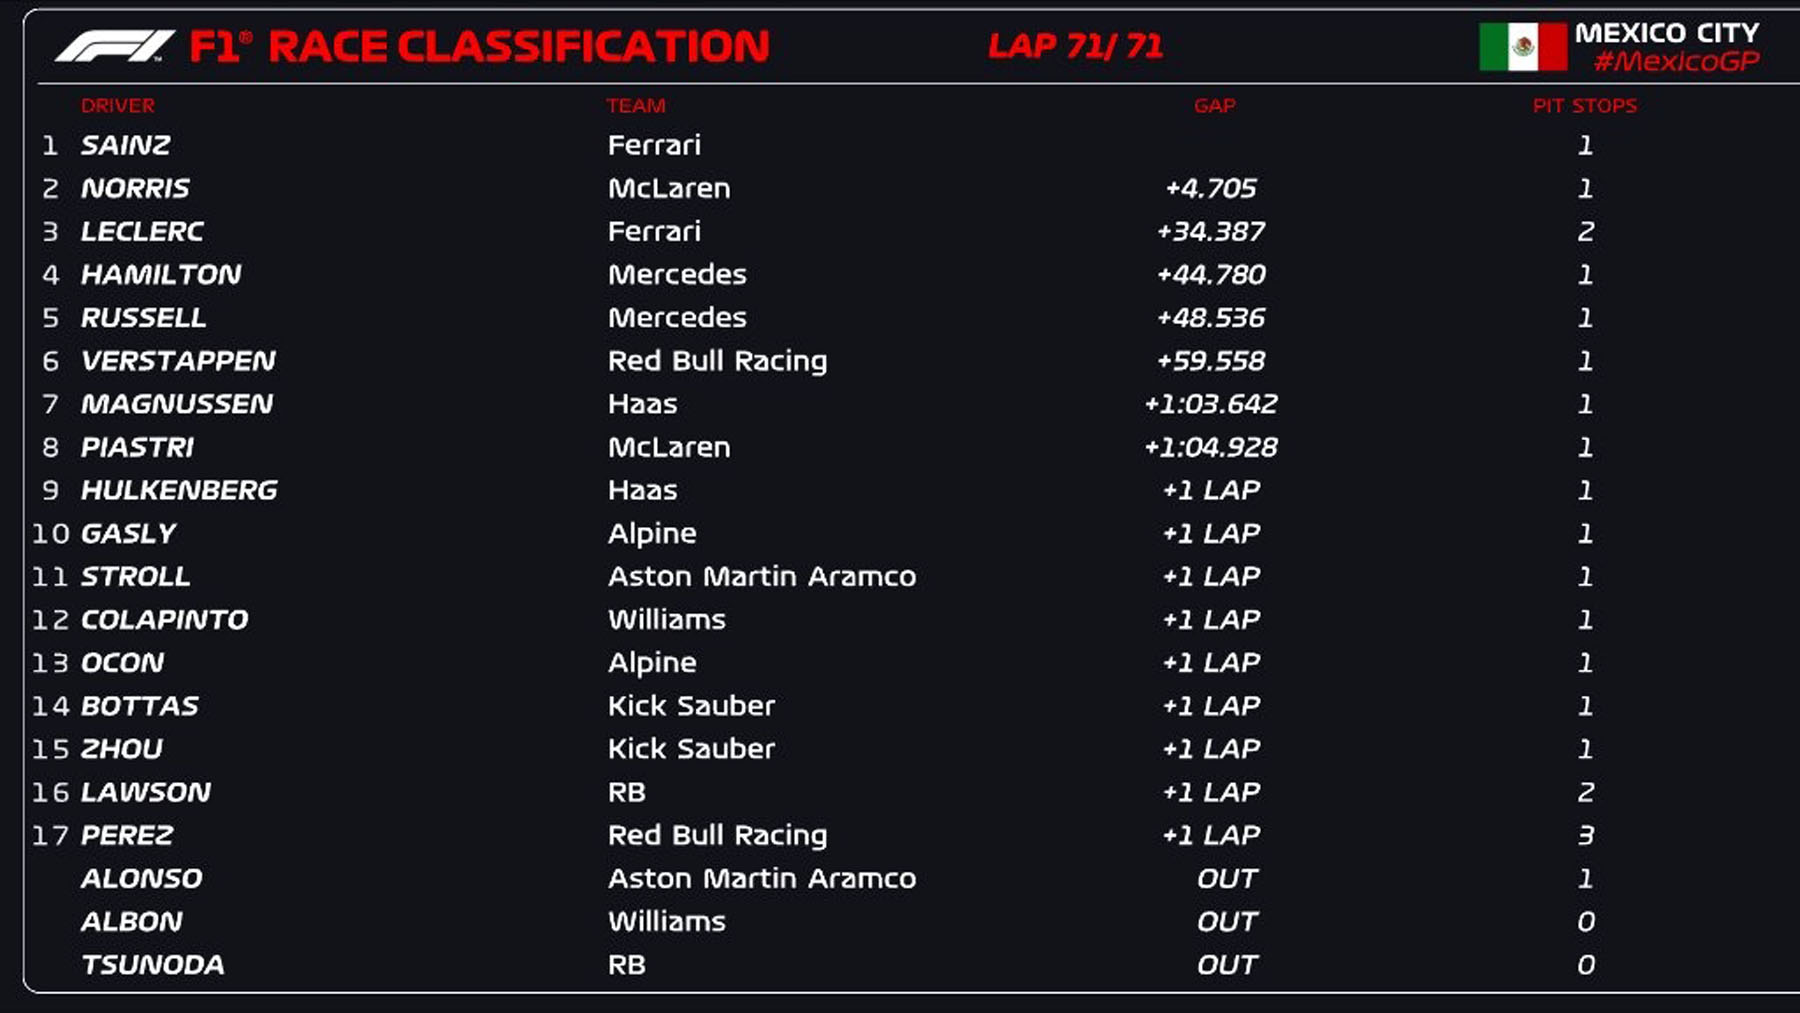Click the Mexican flag icon
This screenshot has height=1013, width=1800.
tap(1523, 46)
